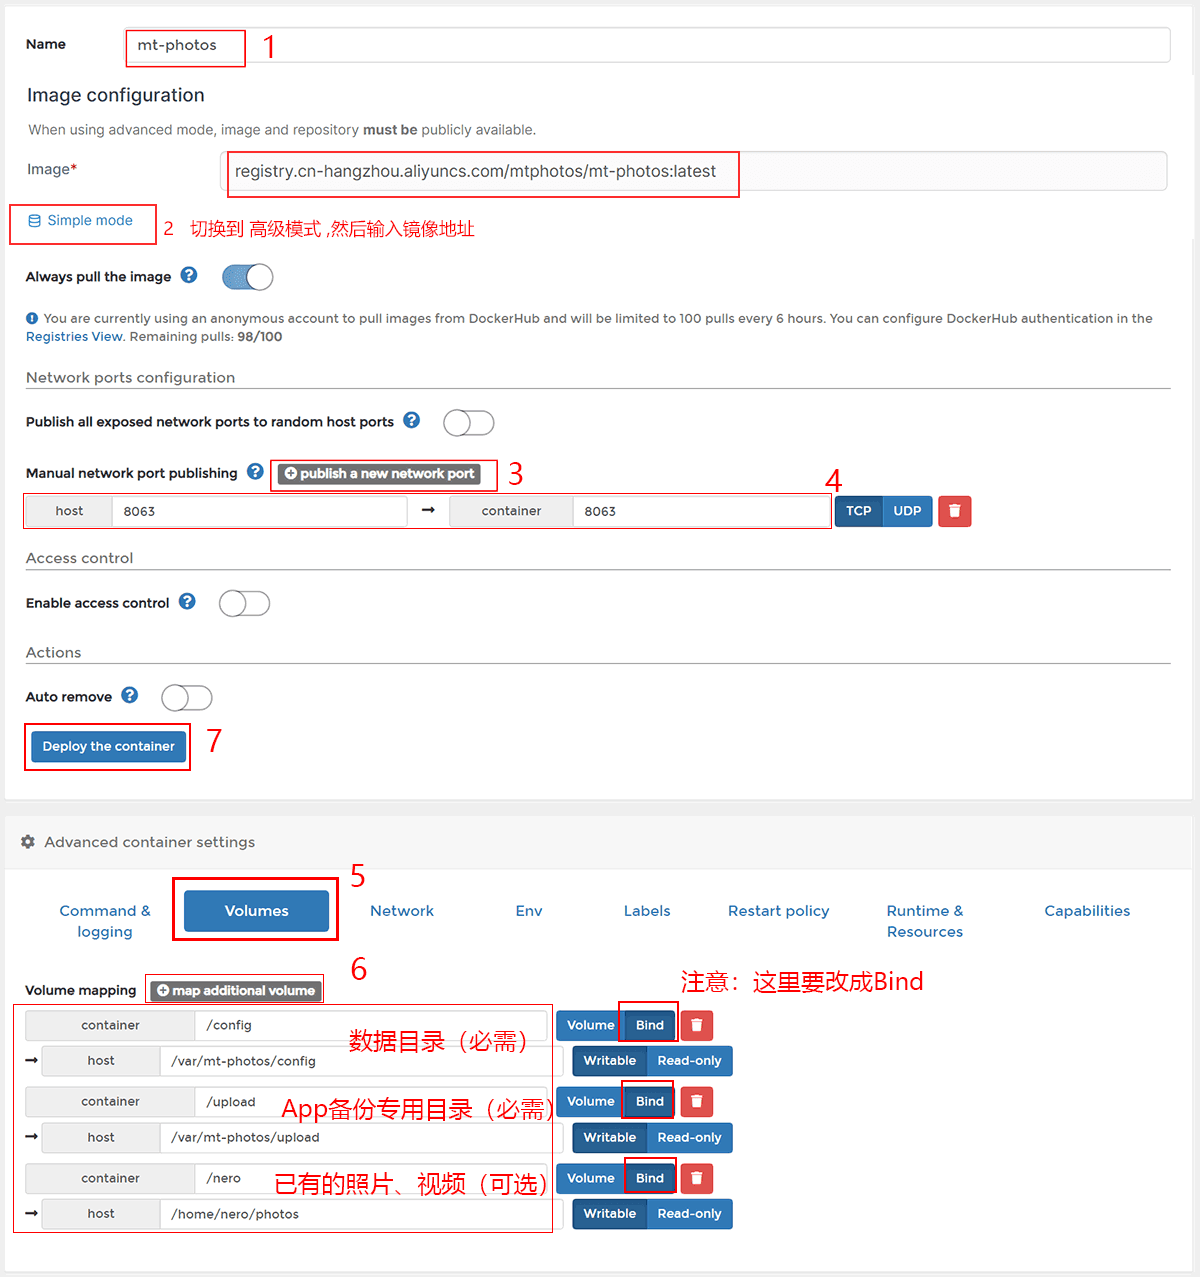Click the /config container path field
The height and width of the screenshot is (1277, 1200).
coord(371,1025)
